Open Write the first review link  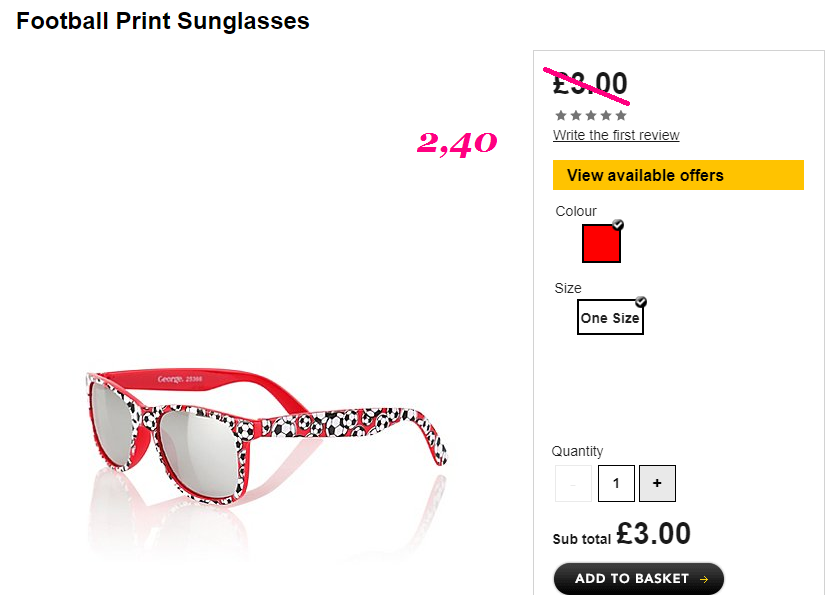point(616,135)
